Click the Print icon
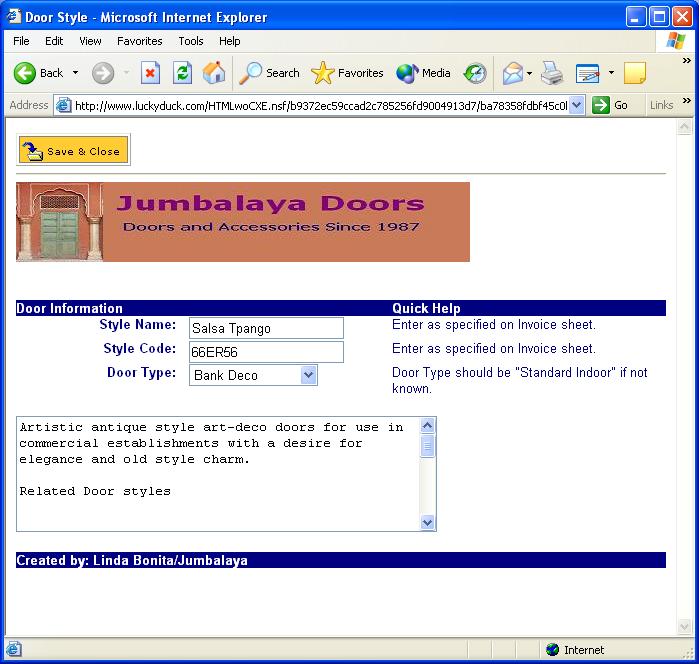 [552, 73]
